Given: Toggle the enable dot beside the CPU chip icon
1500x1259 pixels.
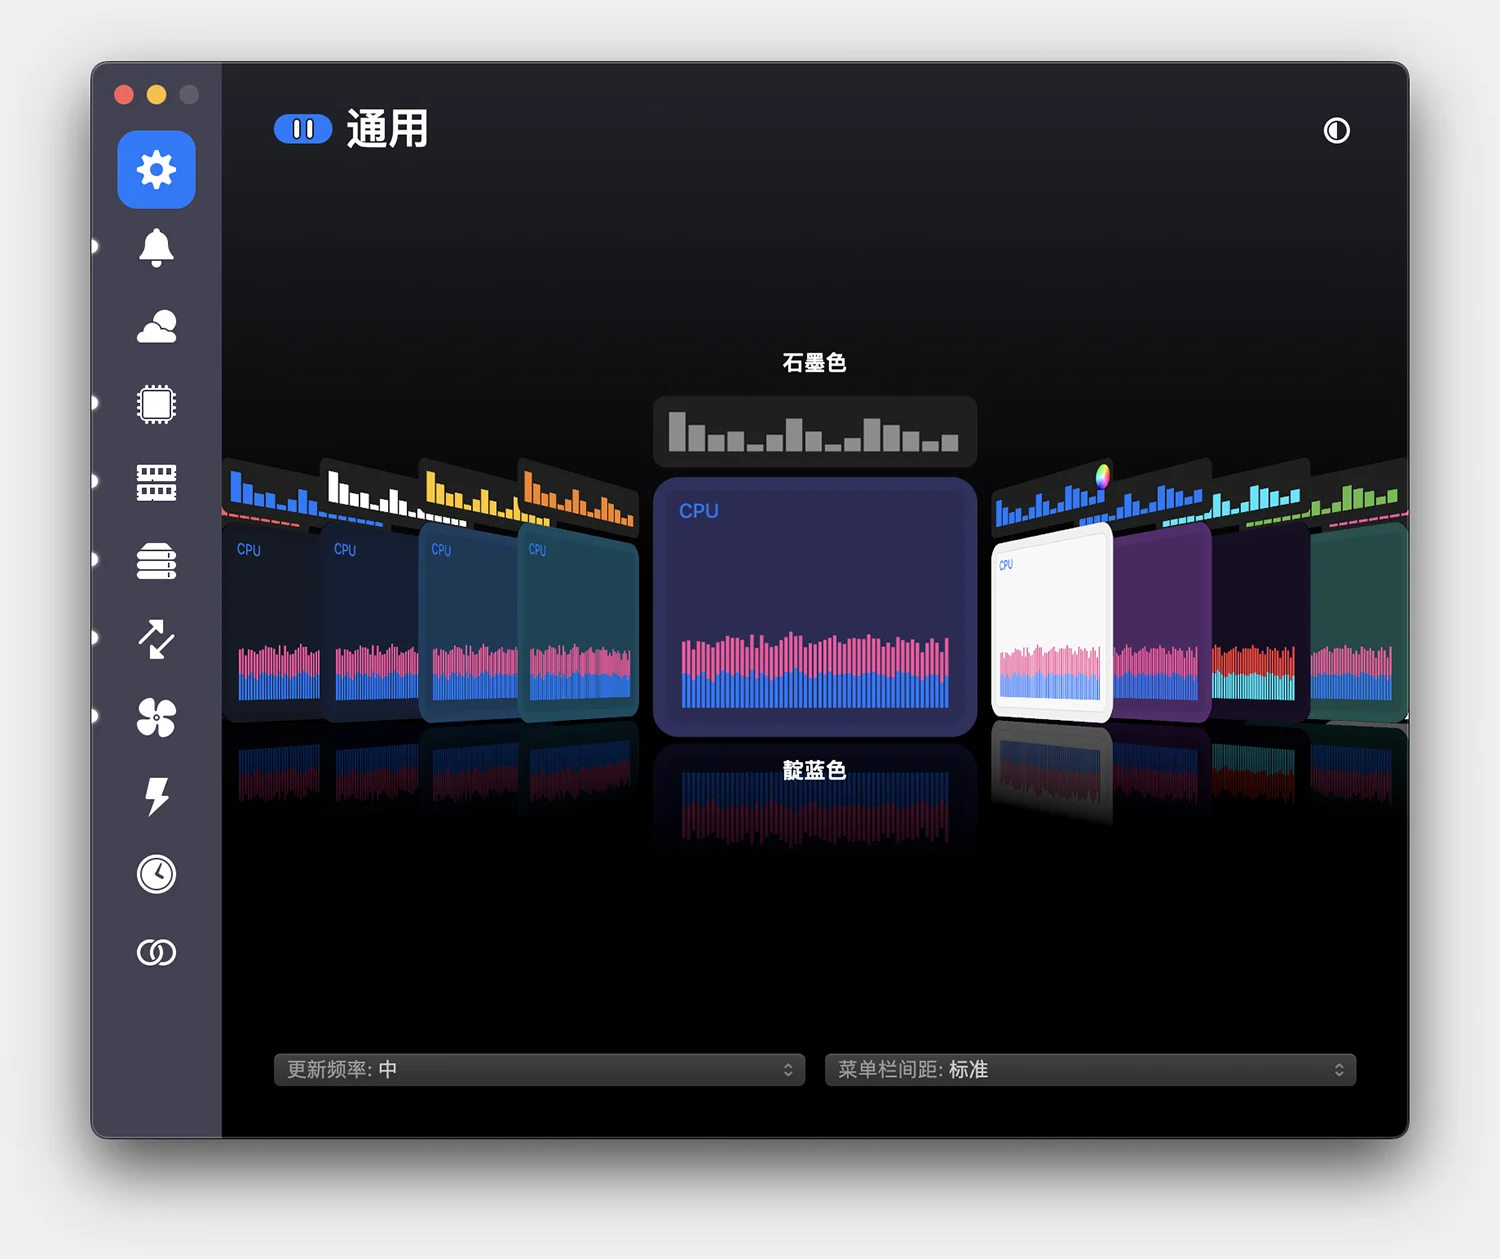Looking at the screenshot, I should [x=95, y=403].
